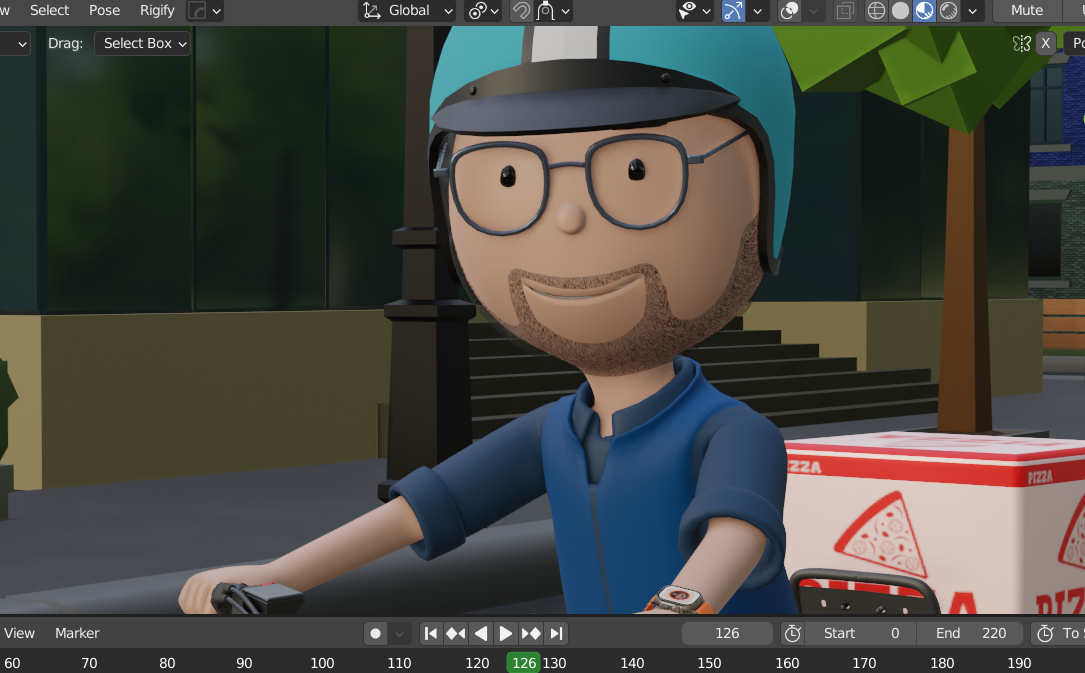Jump to previous keyframe
1085x673 pixels.
(x=456, y=633)
